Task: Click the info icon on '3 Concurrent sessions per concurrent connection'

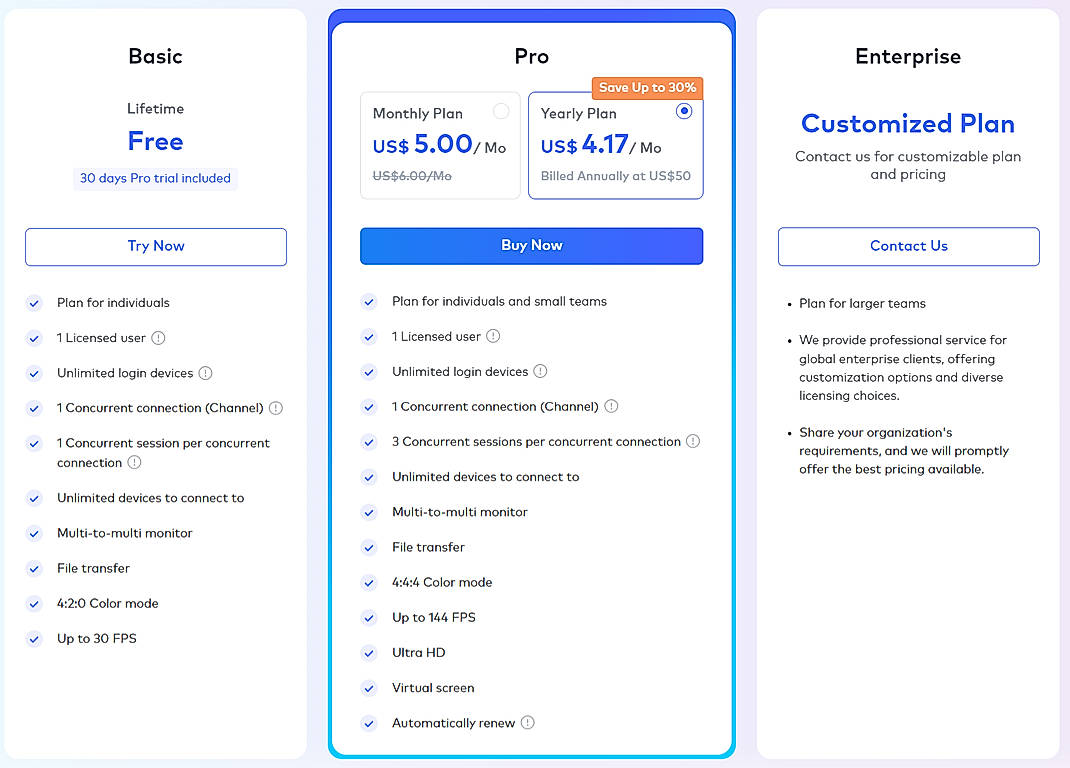Action: (x=693, y=441)
